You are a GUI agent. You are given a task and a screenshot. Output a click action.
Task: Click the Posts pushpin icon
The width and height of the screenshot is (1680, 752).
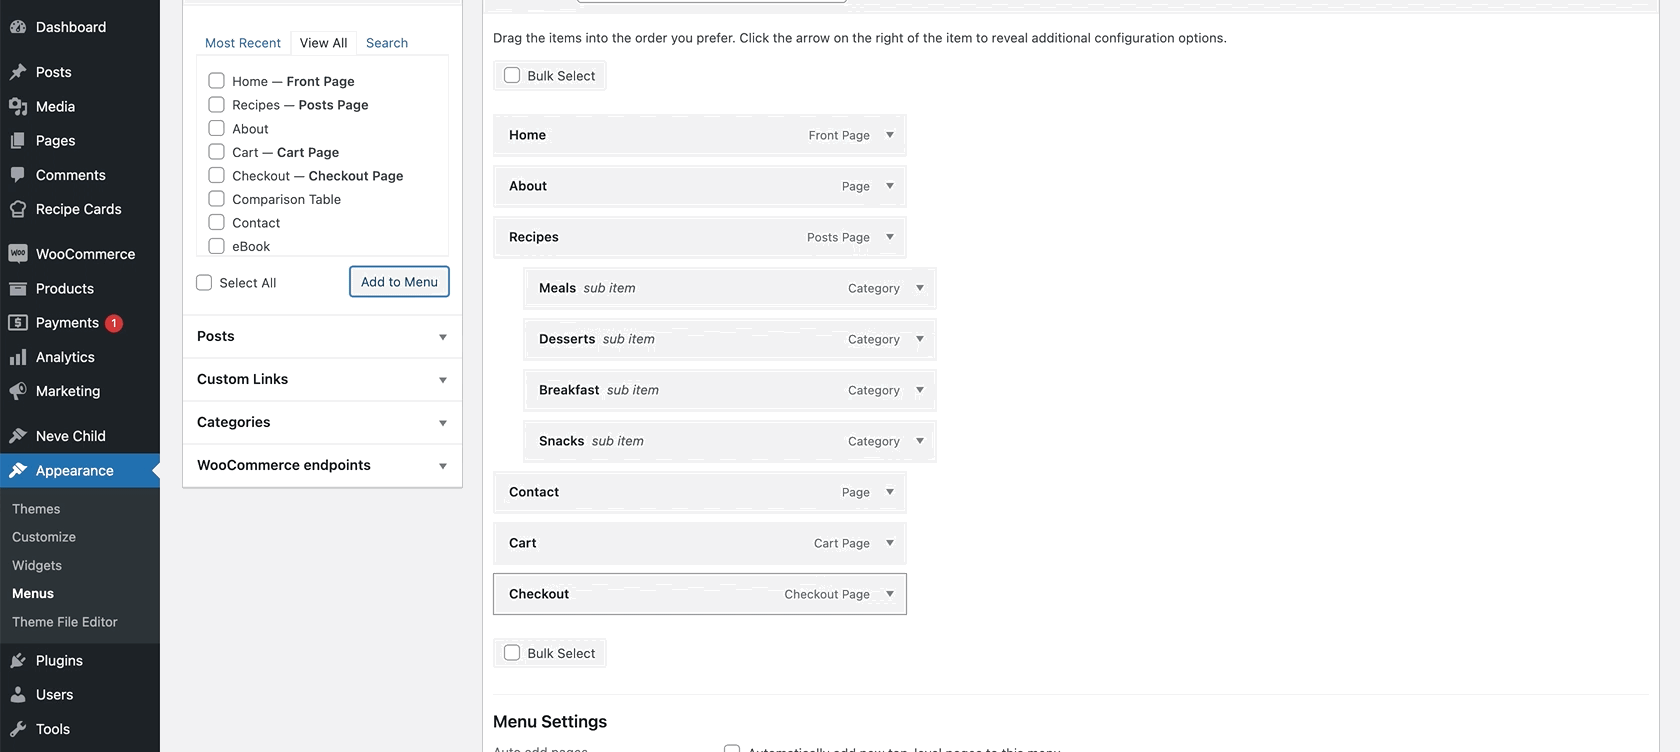[x=18, y=72]
